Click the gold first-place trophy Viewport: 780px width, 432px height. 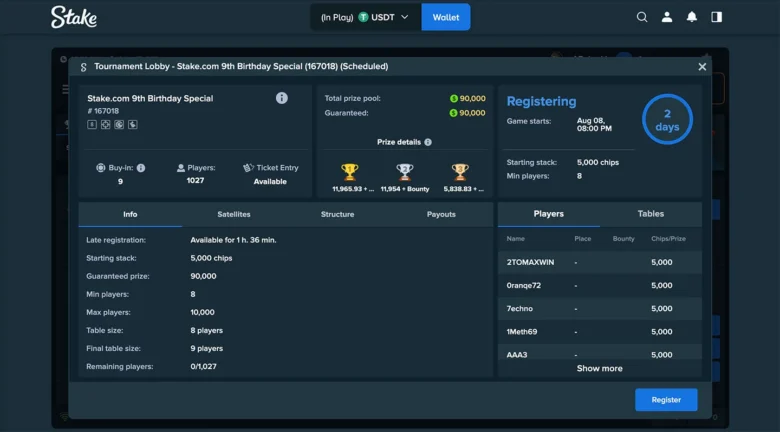tap(349, 172)
